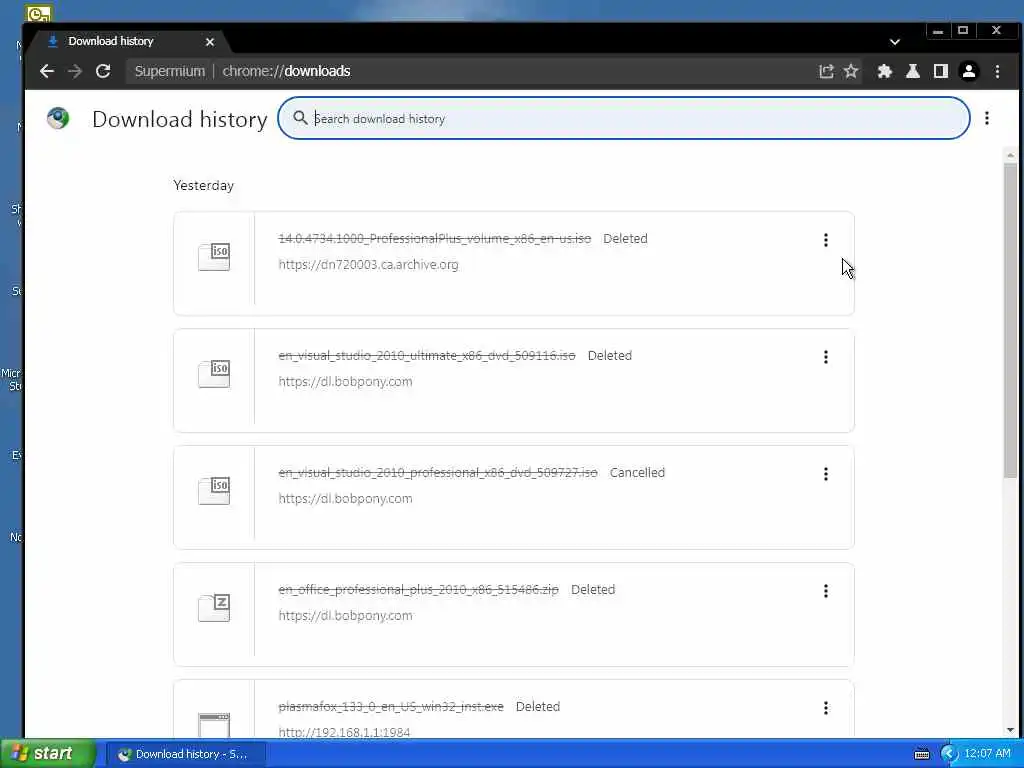Click 14.0.4734.1000_ProfessionalPlus_volume file name
1024x768 pixels.
point(434,238)
